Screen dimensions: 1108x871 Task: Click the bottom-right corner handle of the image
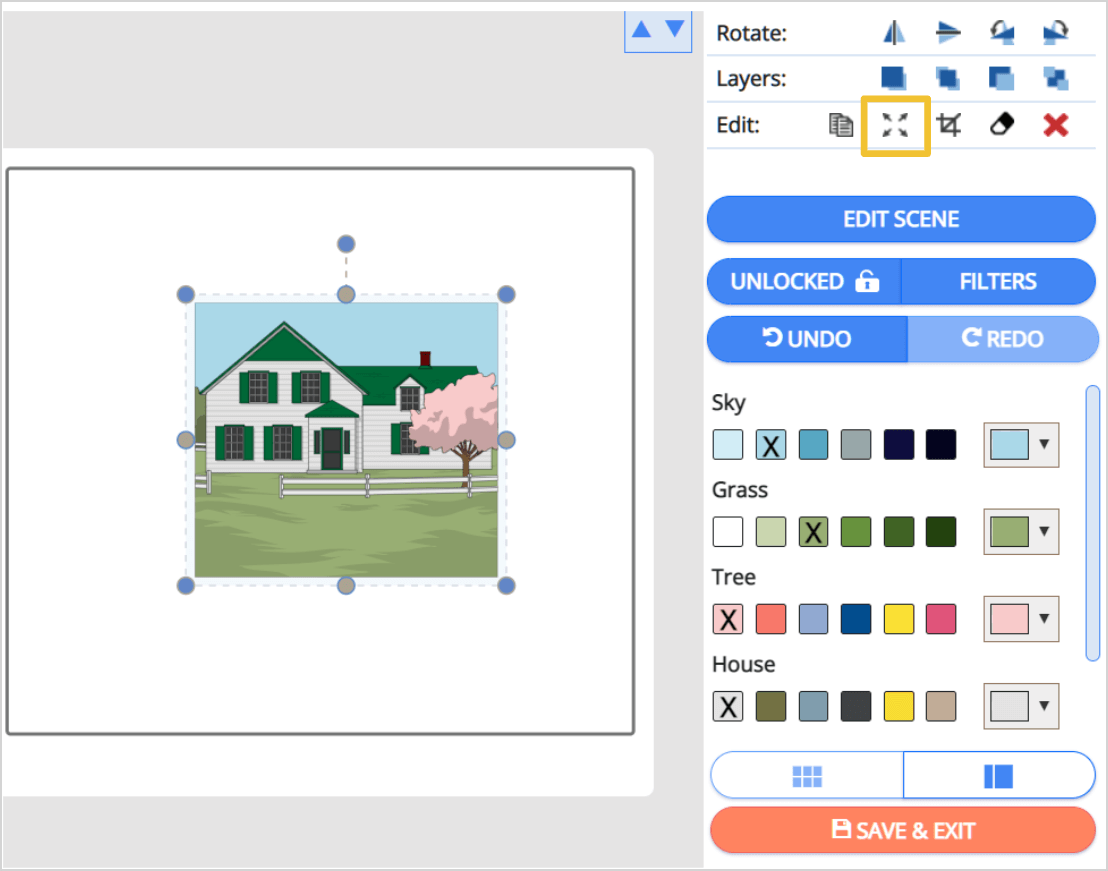(506, 585)
